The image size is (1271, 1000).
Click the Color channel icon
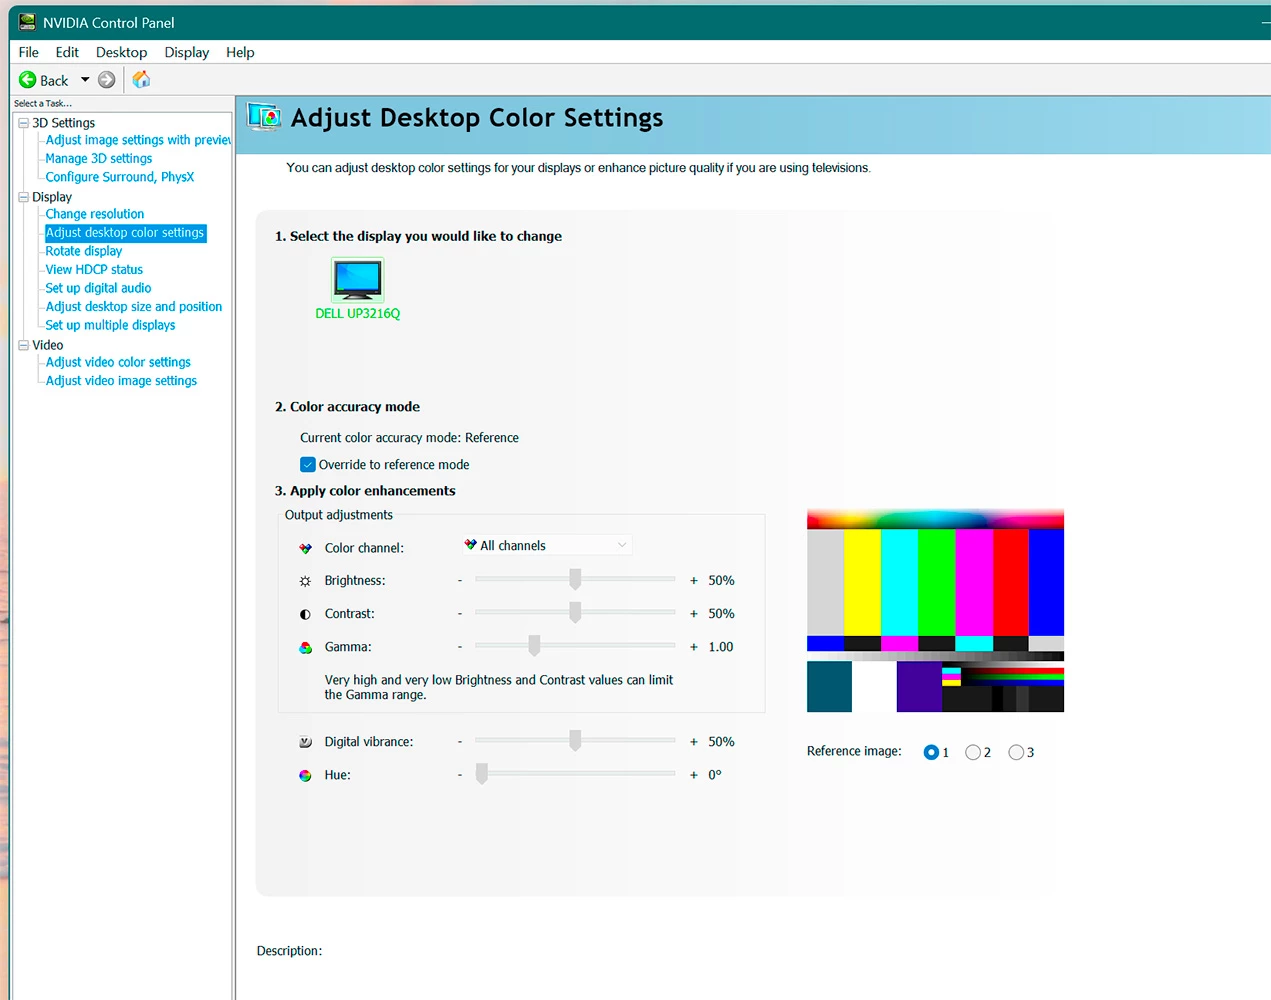click(305, 548)
